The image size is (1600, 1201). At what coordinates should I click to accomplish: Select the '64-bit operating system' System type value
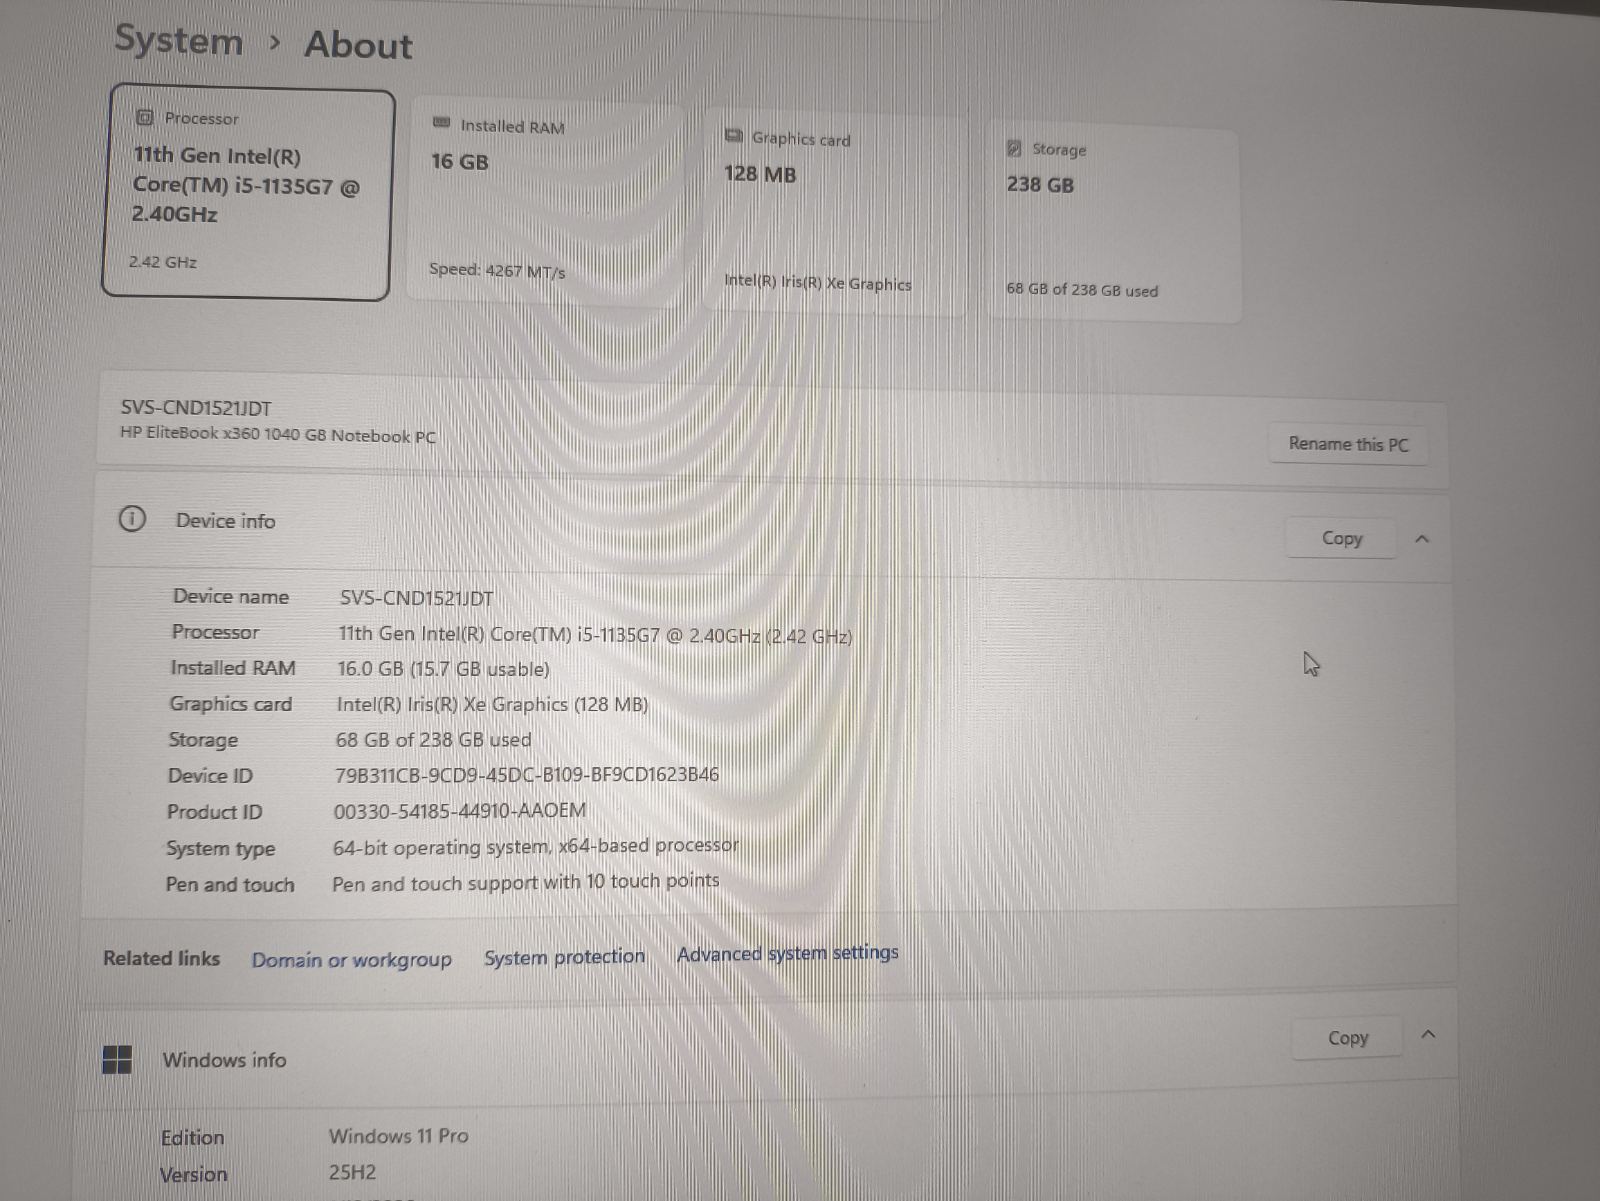[x=536, y=846]
